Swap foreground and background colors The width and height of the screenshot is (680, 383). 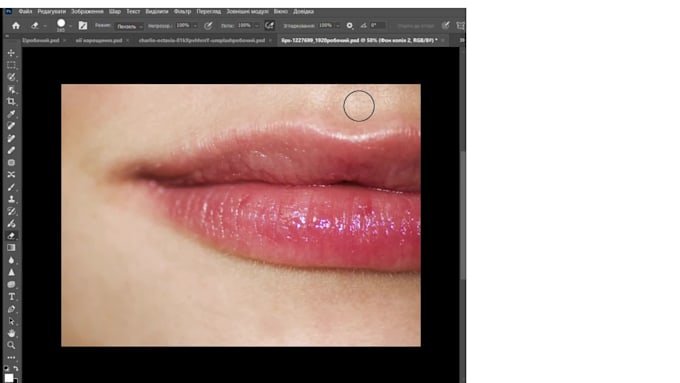click(16, 368)
